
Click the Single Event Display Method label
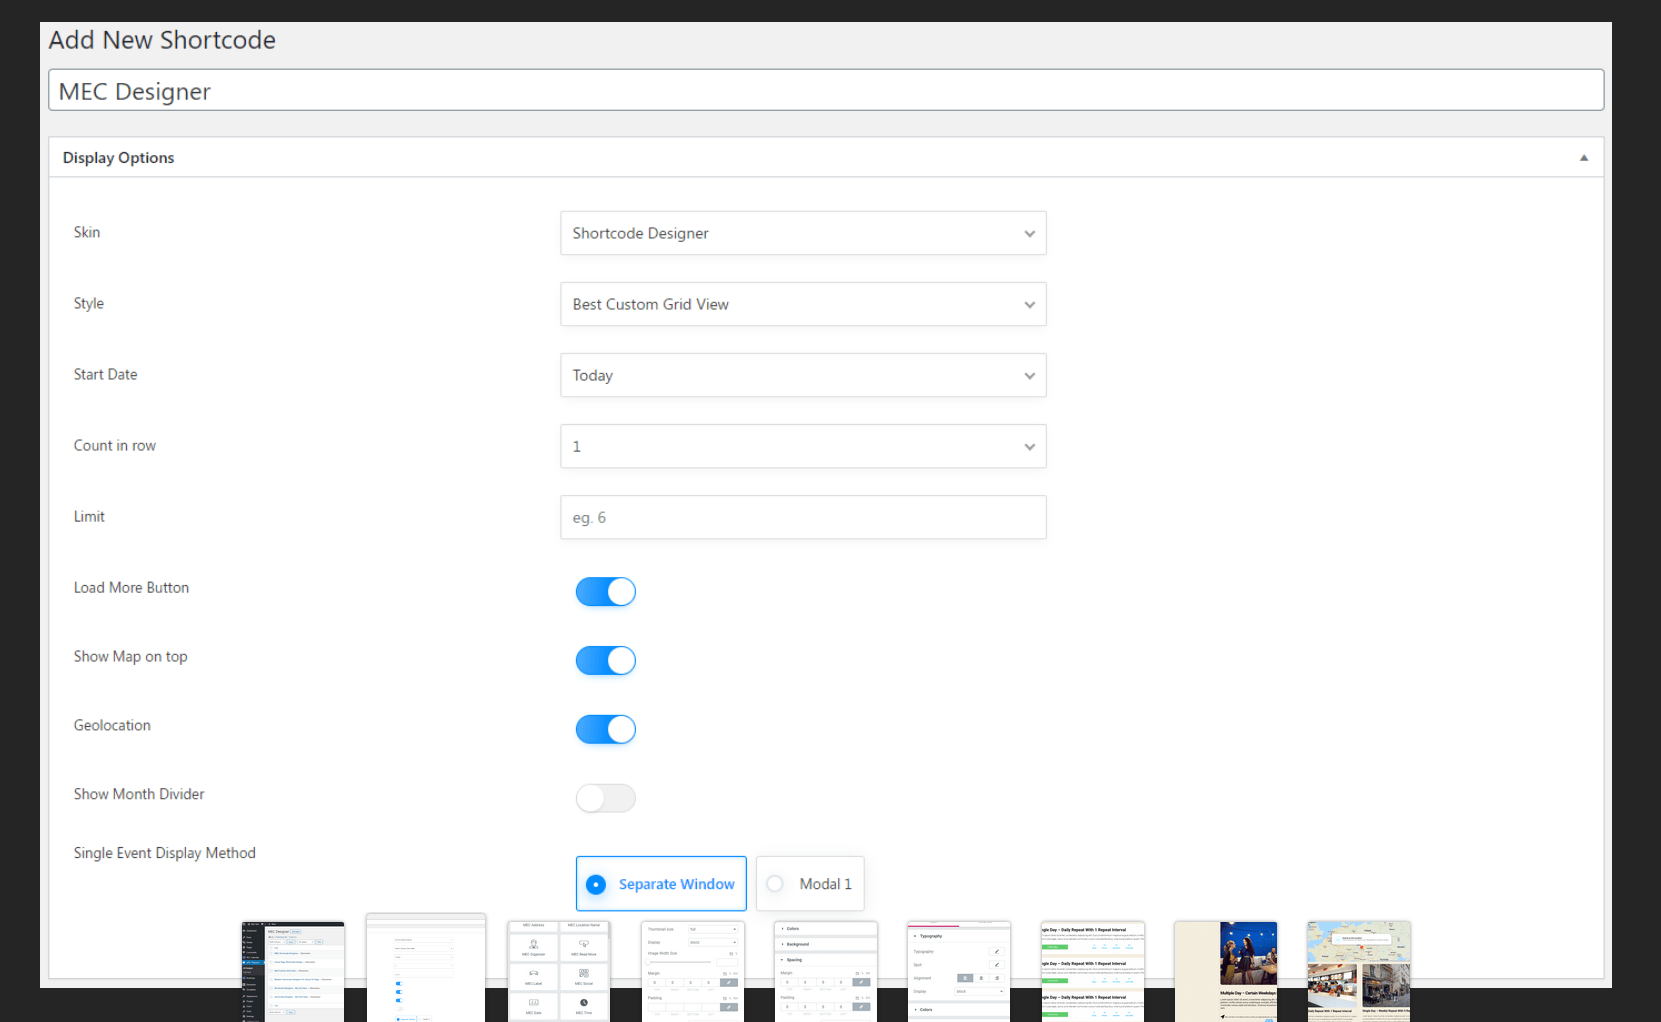[164, 853]
